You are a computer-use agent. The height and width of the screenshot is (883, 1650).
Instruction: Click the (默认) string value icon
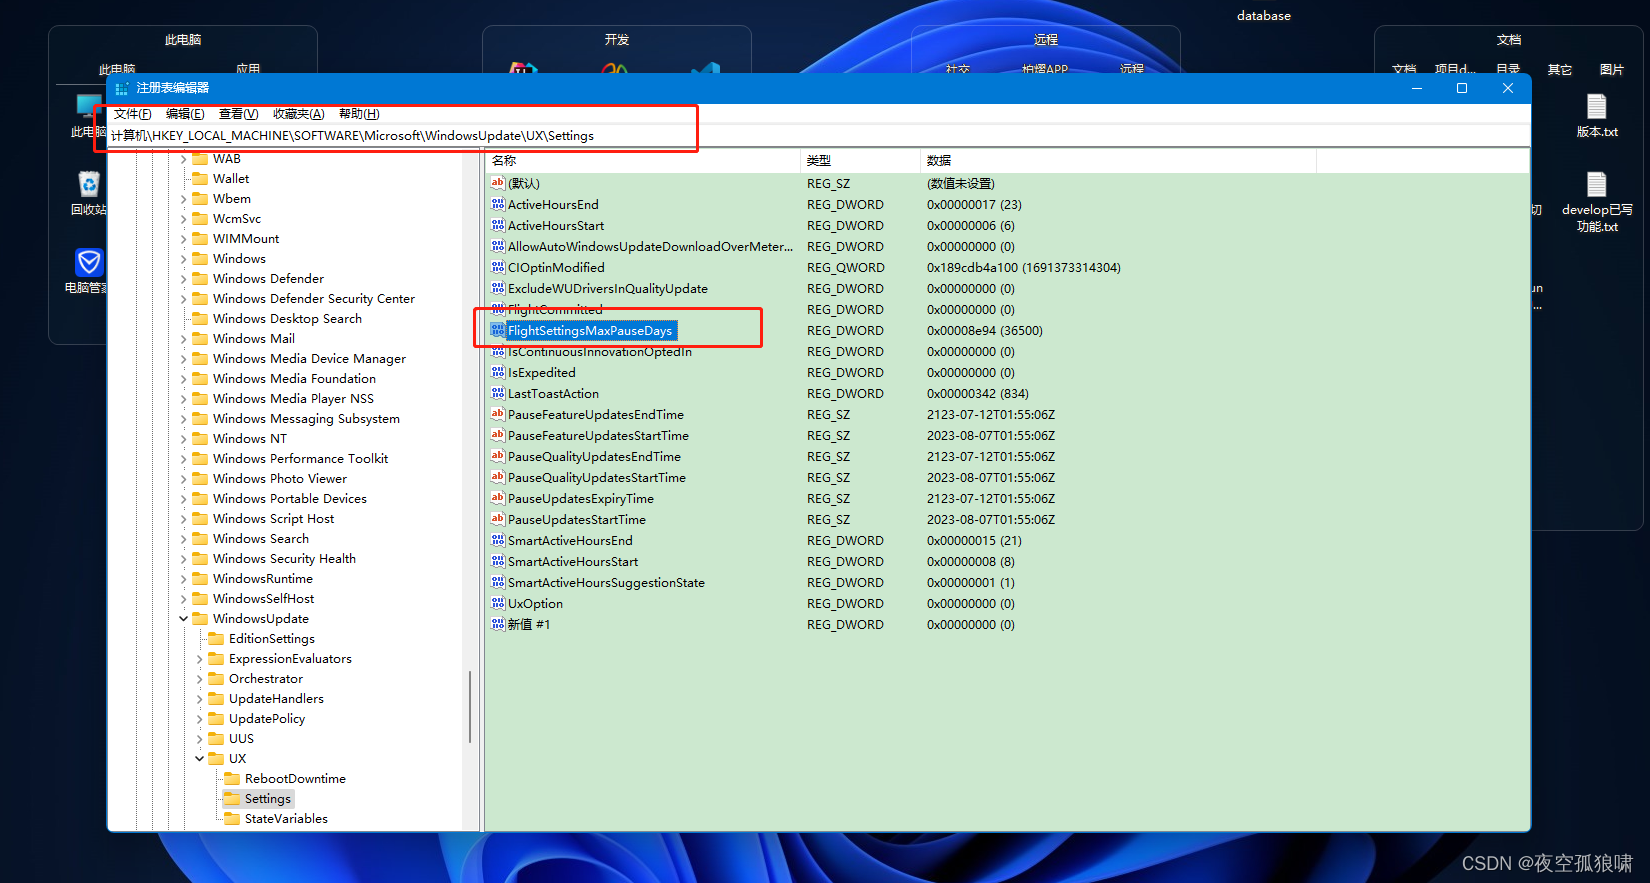click(x=497, y=183)
